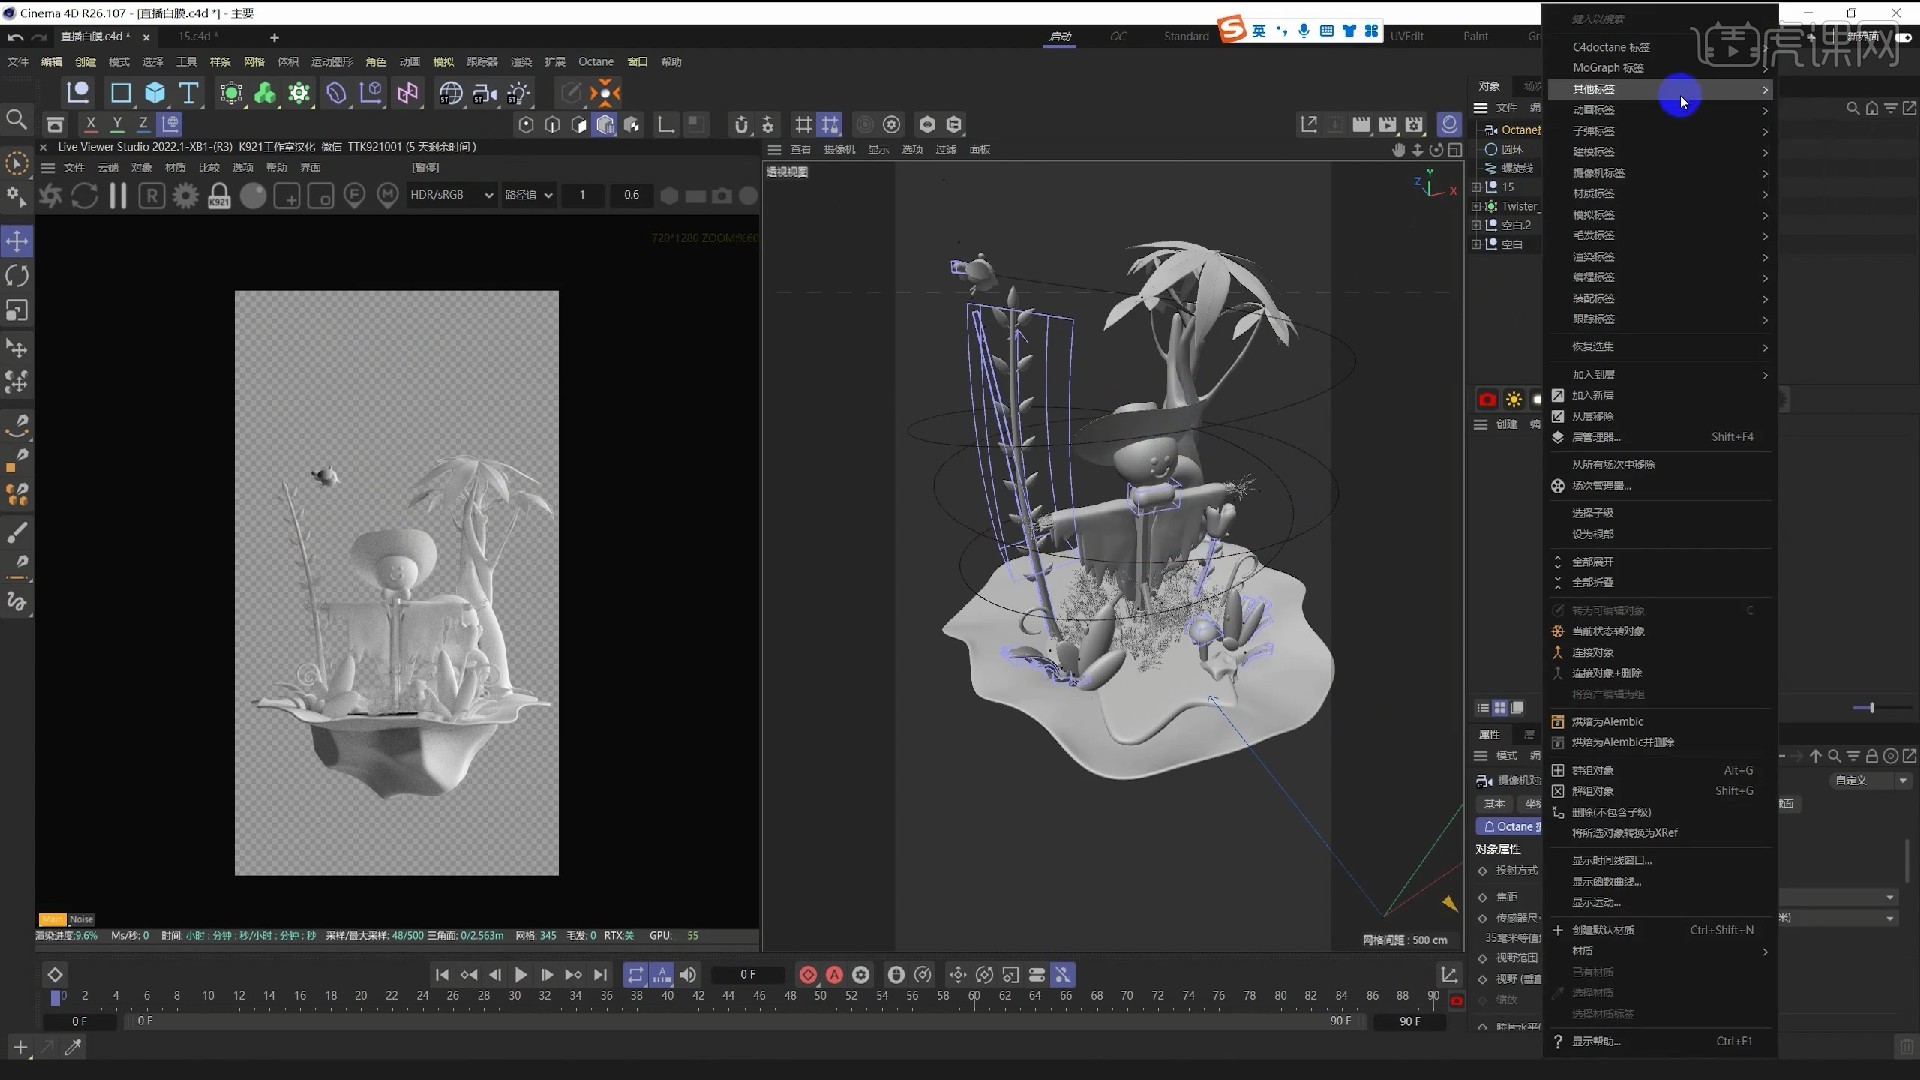Screen dimensions: 1920x1080
Task: Expand the Twister_ object in the Object Manager
Action: 1478,206
